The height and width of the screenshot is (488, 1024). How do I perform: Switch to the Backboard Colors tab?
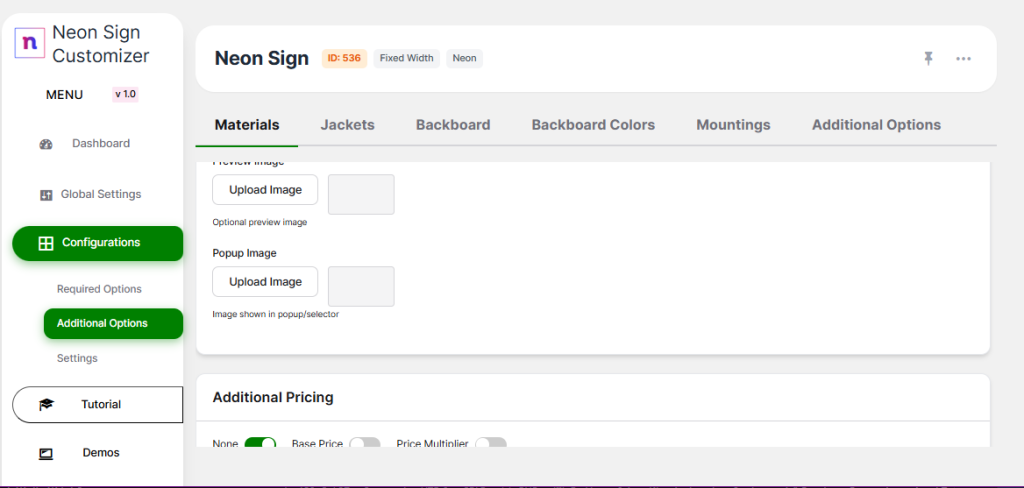coord(593,125)
